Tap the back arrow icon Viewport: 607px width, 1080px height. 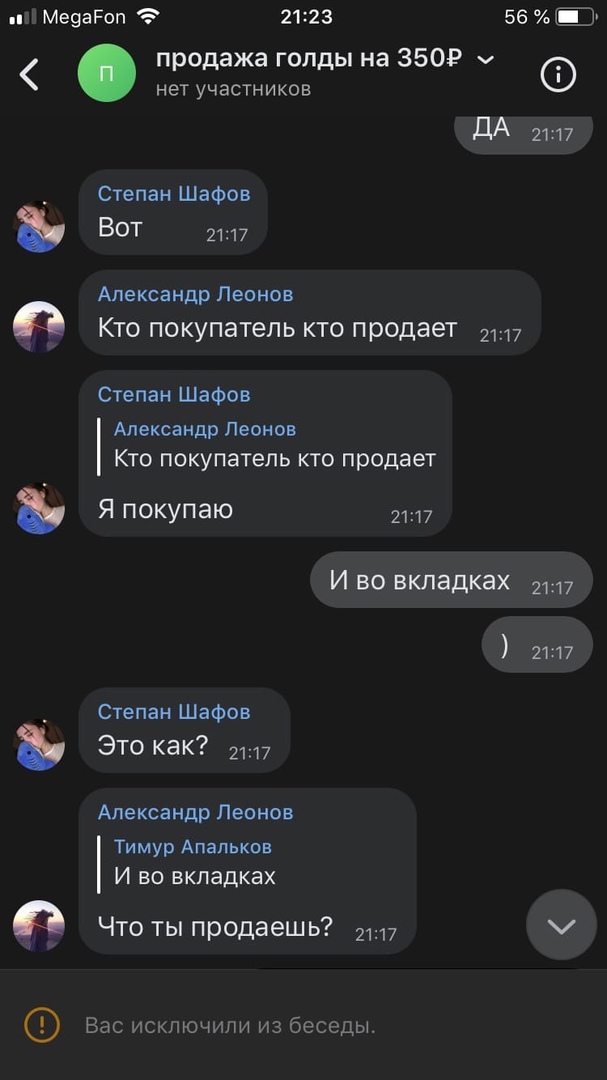[29, 74]
